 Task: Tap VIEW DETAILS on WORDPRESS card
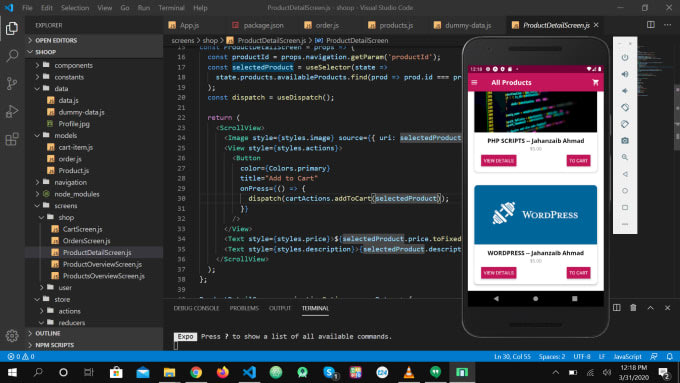pyautogui.click(x=498, y=273)
